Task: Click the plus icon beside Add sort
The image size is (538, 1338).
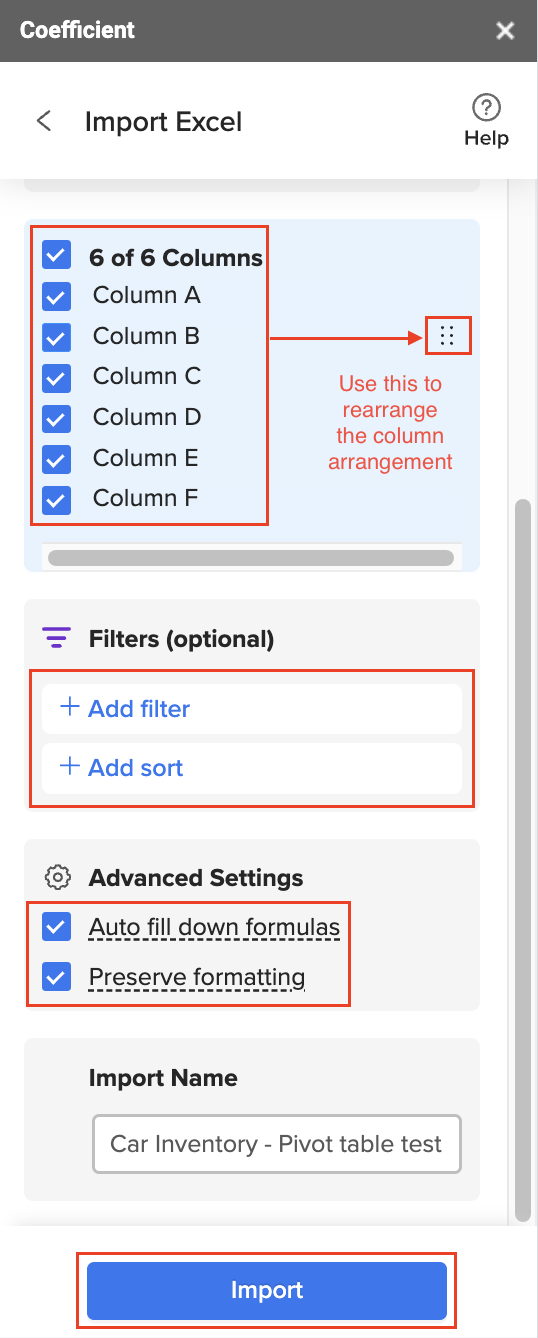Action: tap(70, 767)
